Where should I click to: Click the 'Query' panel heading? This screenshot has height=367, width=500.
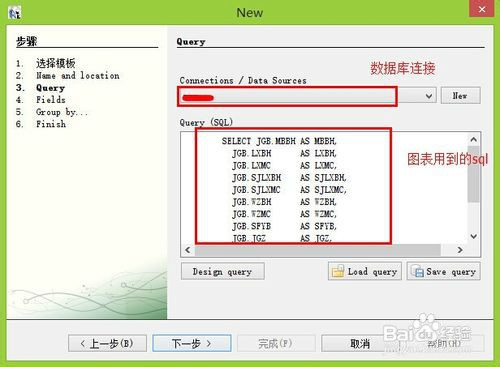click(191, 42)
